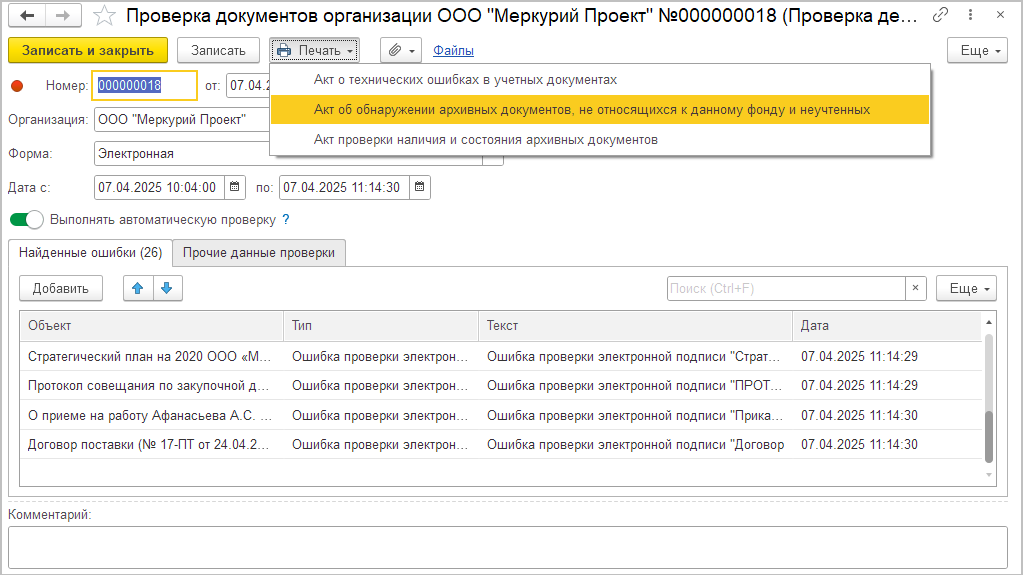Open the 'Файлы' link
Screen dimensions: 1023x575
(x=453, y=50)
